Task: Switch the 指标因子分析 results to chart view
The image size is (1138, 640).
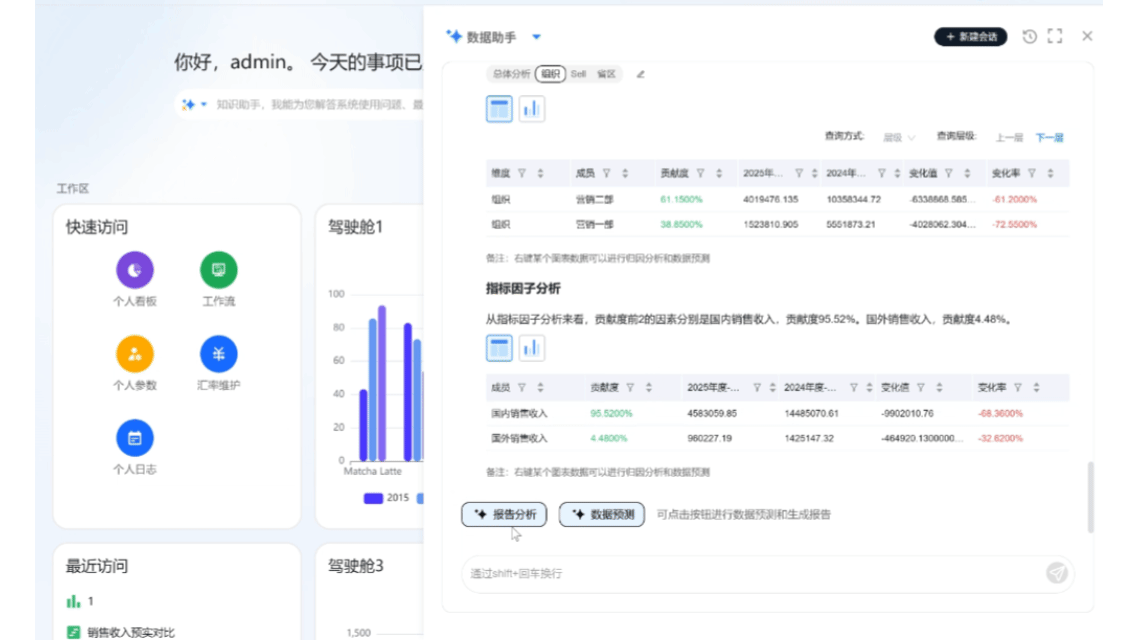Action: pos(532,348)
